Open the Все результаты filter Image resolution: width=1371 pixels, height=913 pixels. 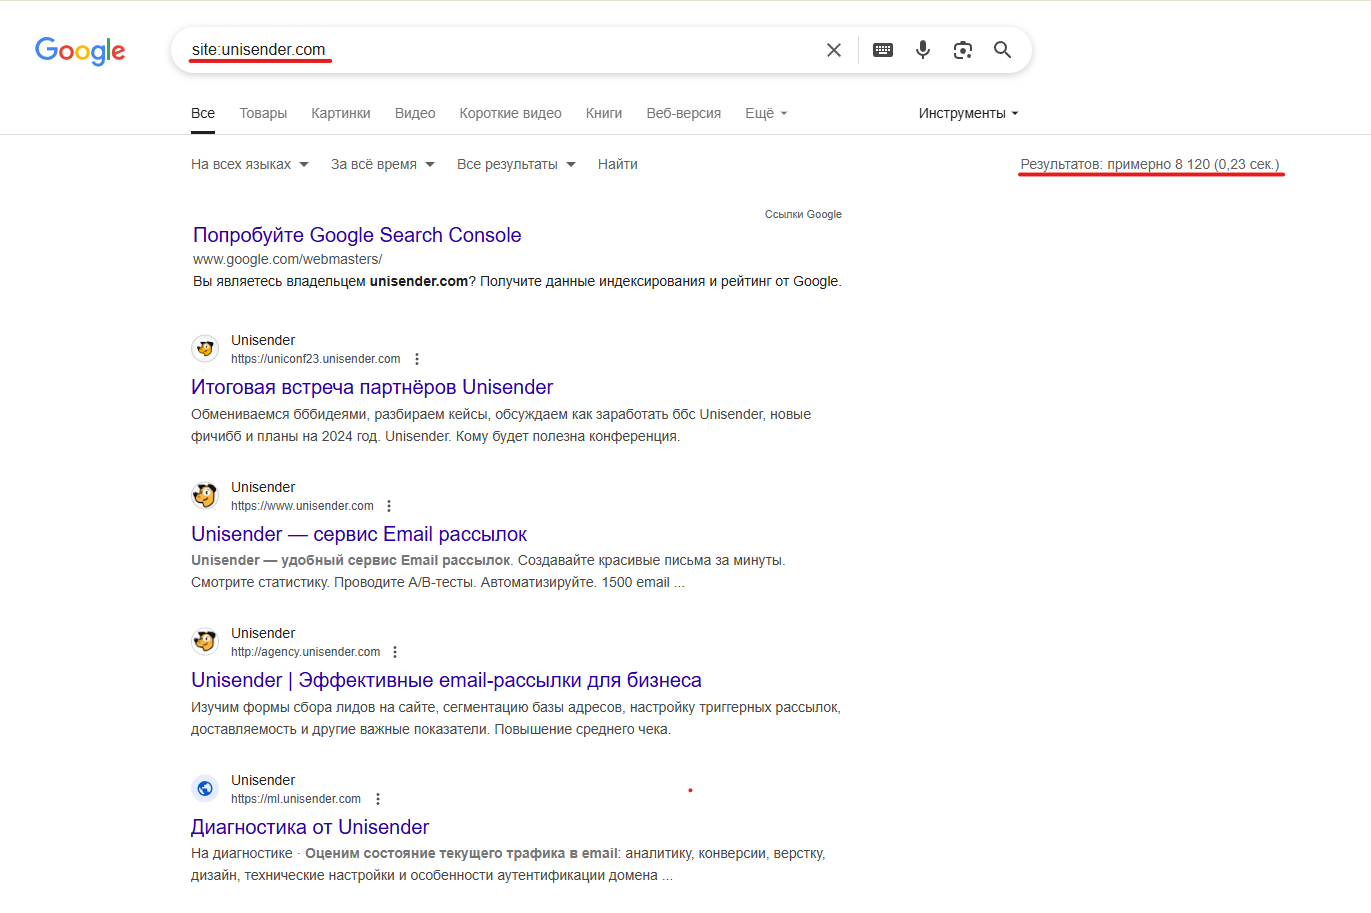516,164
